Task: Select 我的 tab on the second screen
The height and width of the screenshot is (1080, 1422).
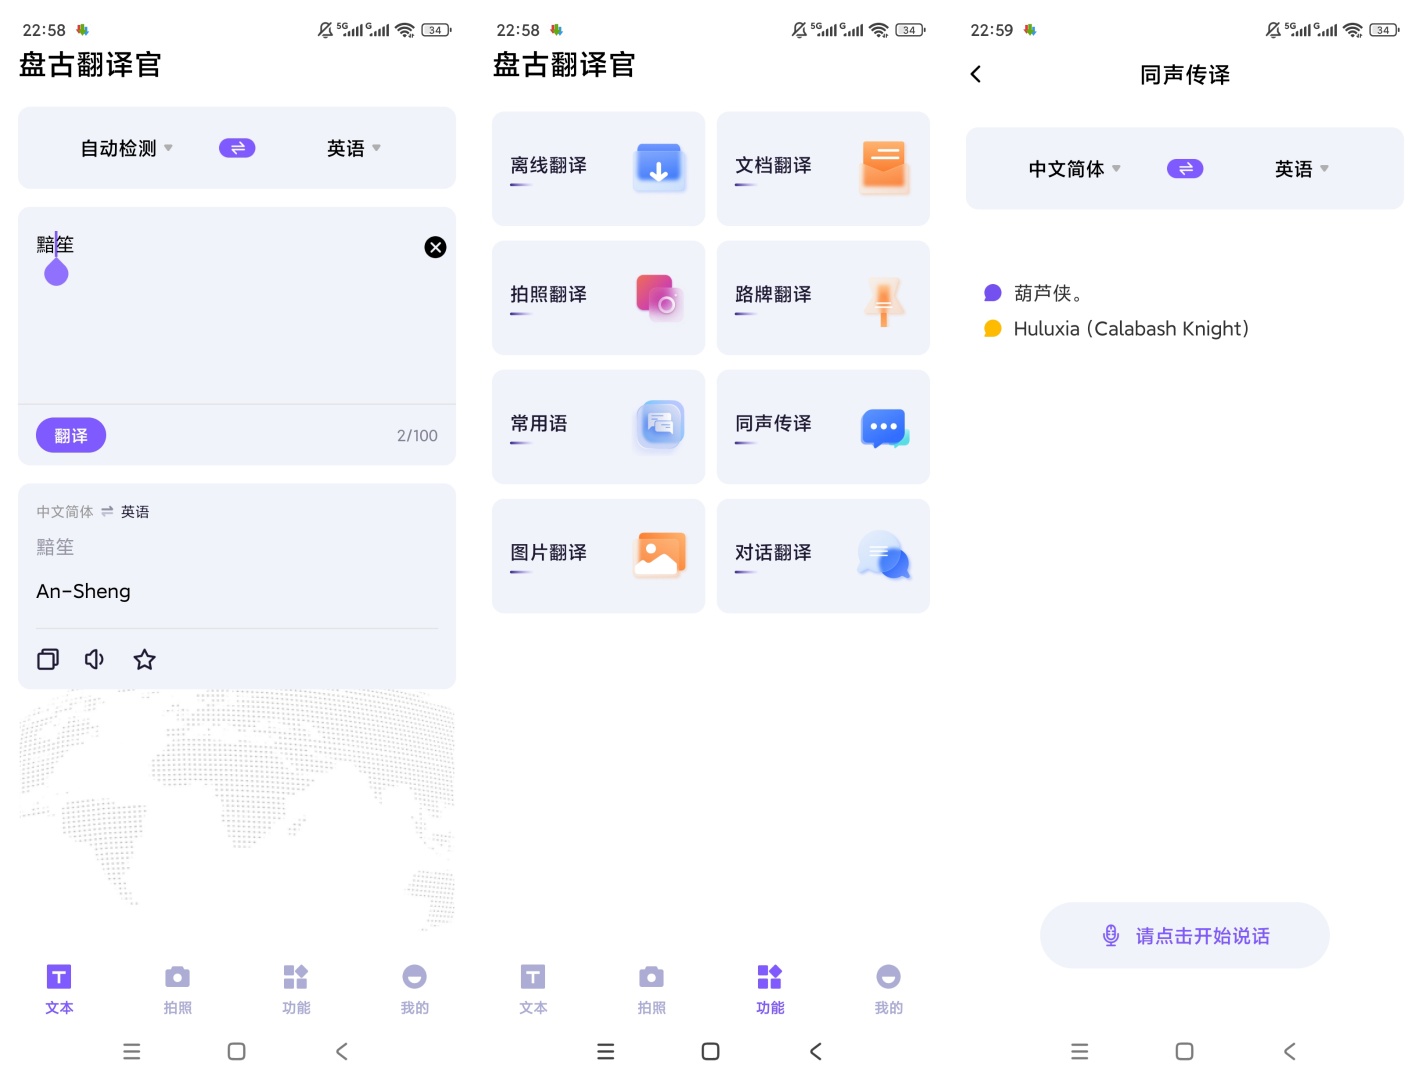Action: pos(889,989)
